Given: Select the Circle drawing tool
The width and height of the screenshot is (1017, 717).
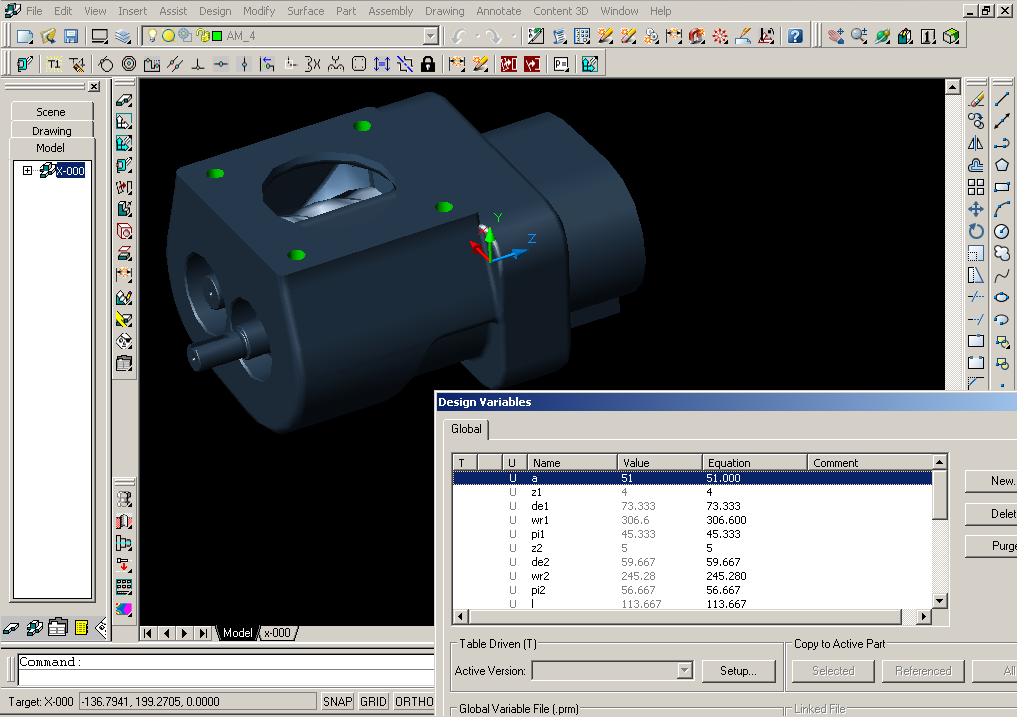Looking at the screenshot, I should (x=1002, y=231).
